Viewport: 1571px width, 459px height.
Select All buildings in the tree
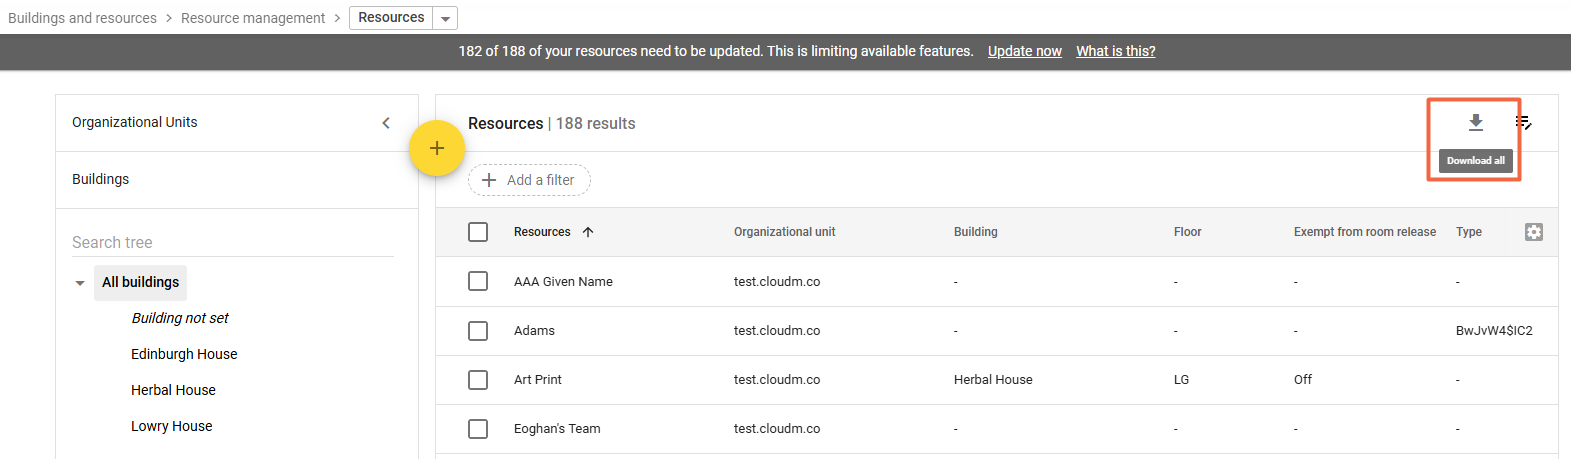tap(141, 282)
